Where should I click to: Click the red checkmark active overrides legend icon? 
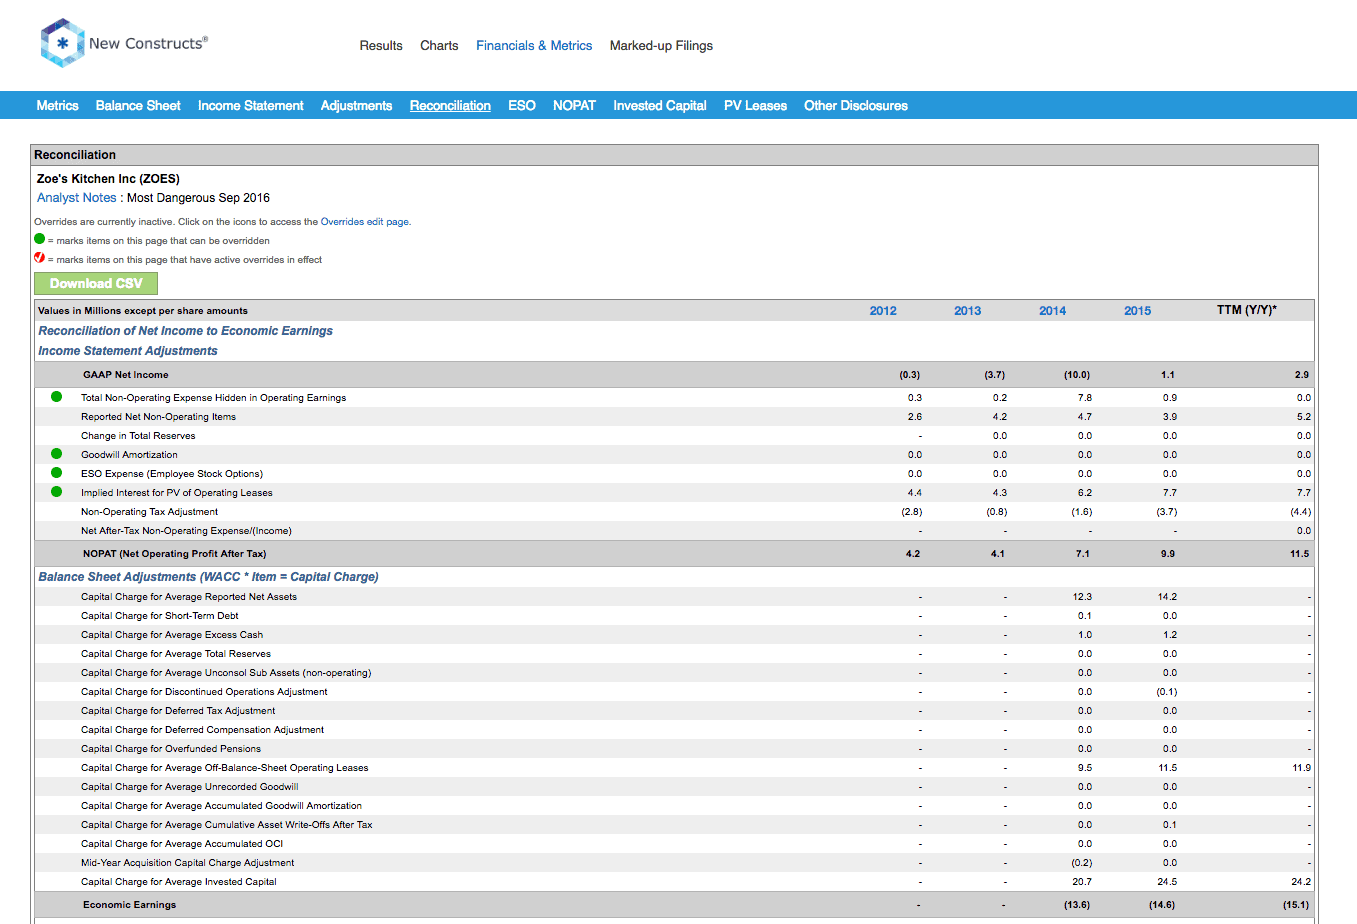point(40,258)
